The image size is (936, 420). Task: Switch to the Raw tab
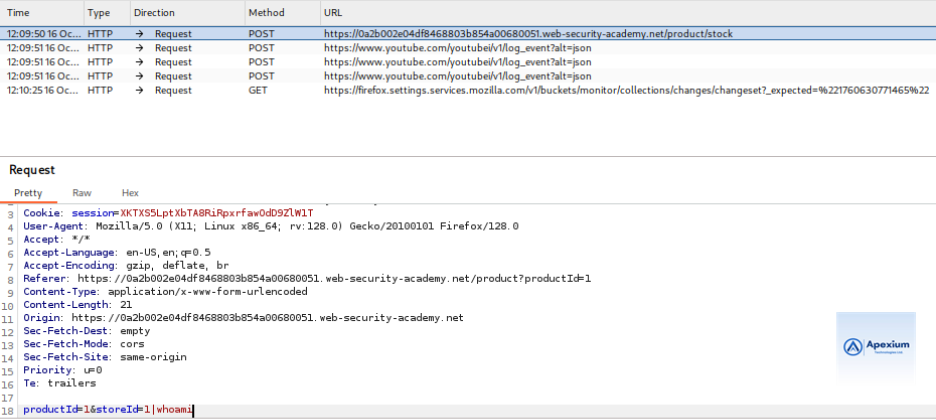[83, 192]
